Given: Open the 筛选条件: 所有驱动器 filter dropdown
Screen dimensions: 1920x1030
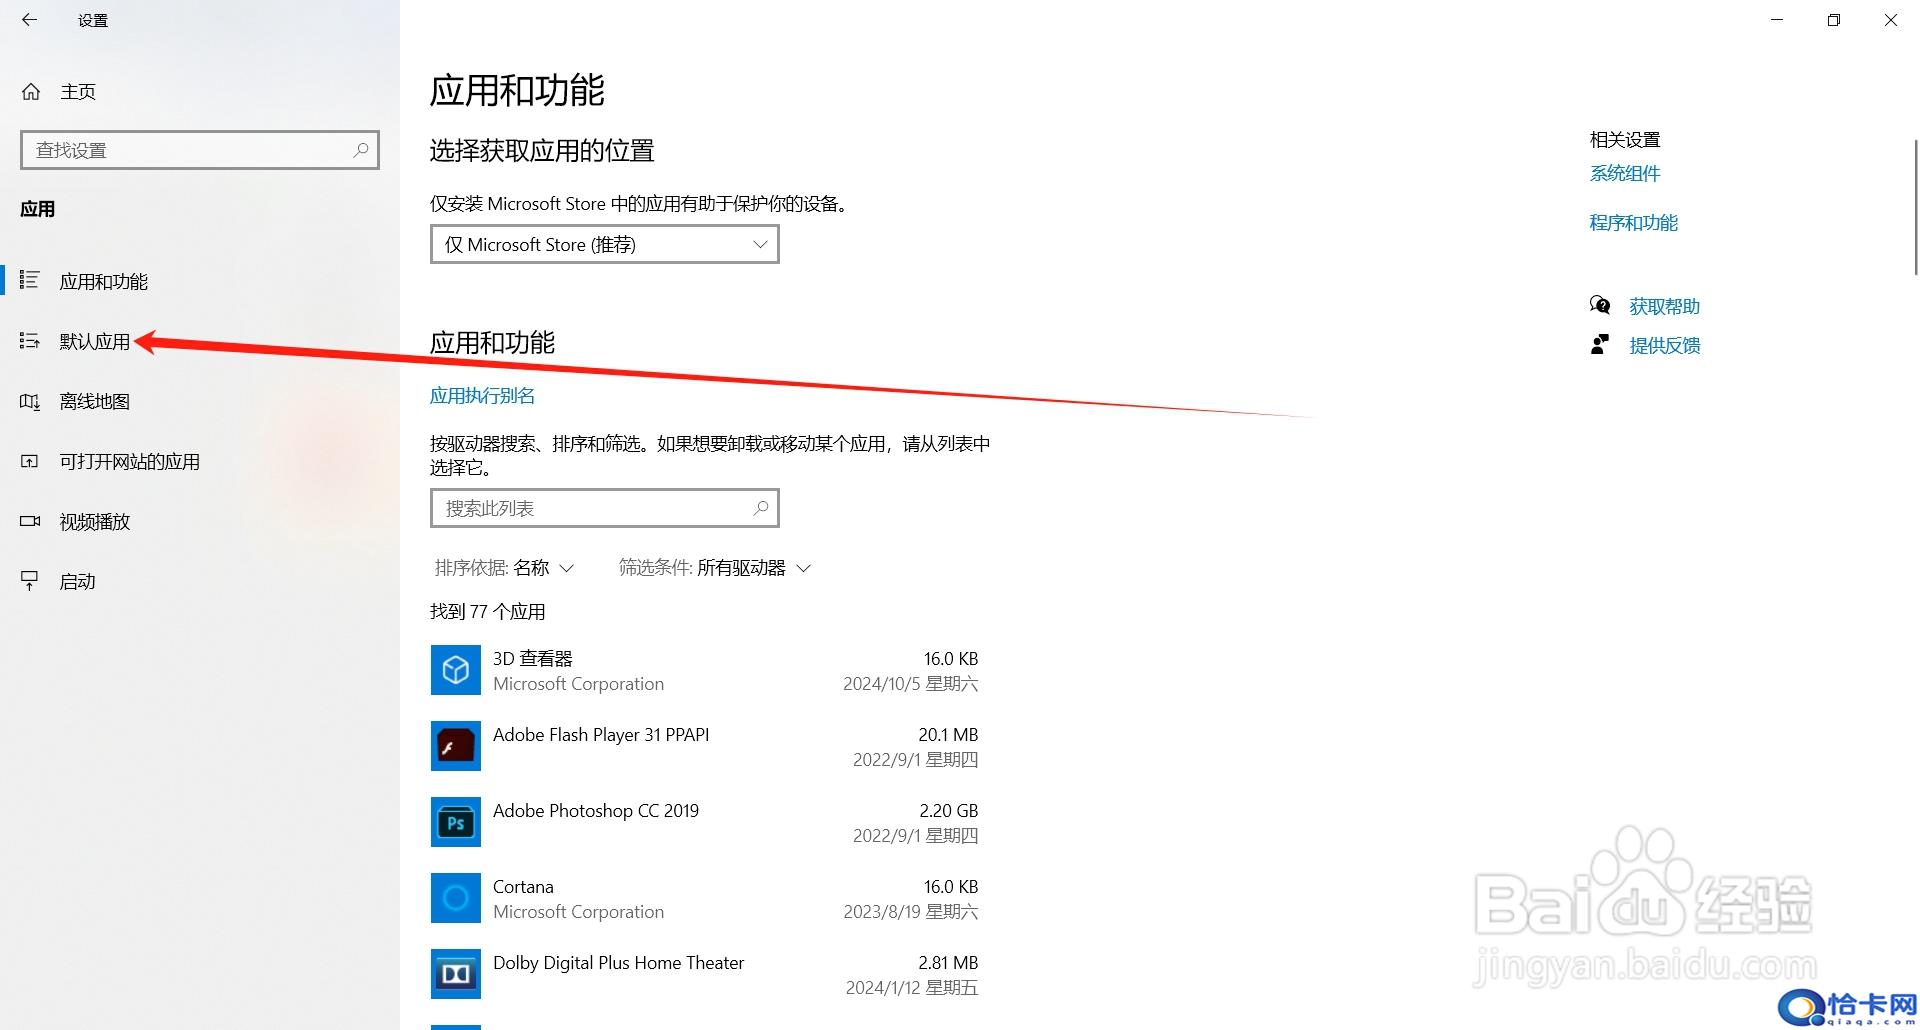Looking at the screenshot, I should coord(715,568).
